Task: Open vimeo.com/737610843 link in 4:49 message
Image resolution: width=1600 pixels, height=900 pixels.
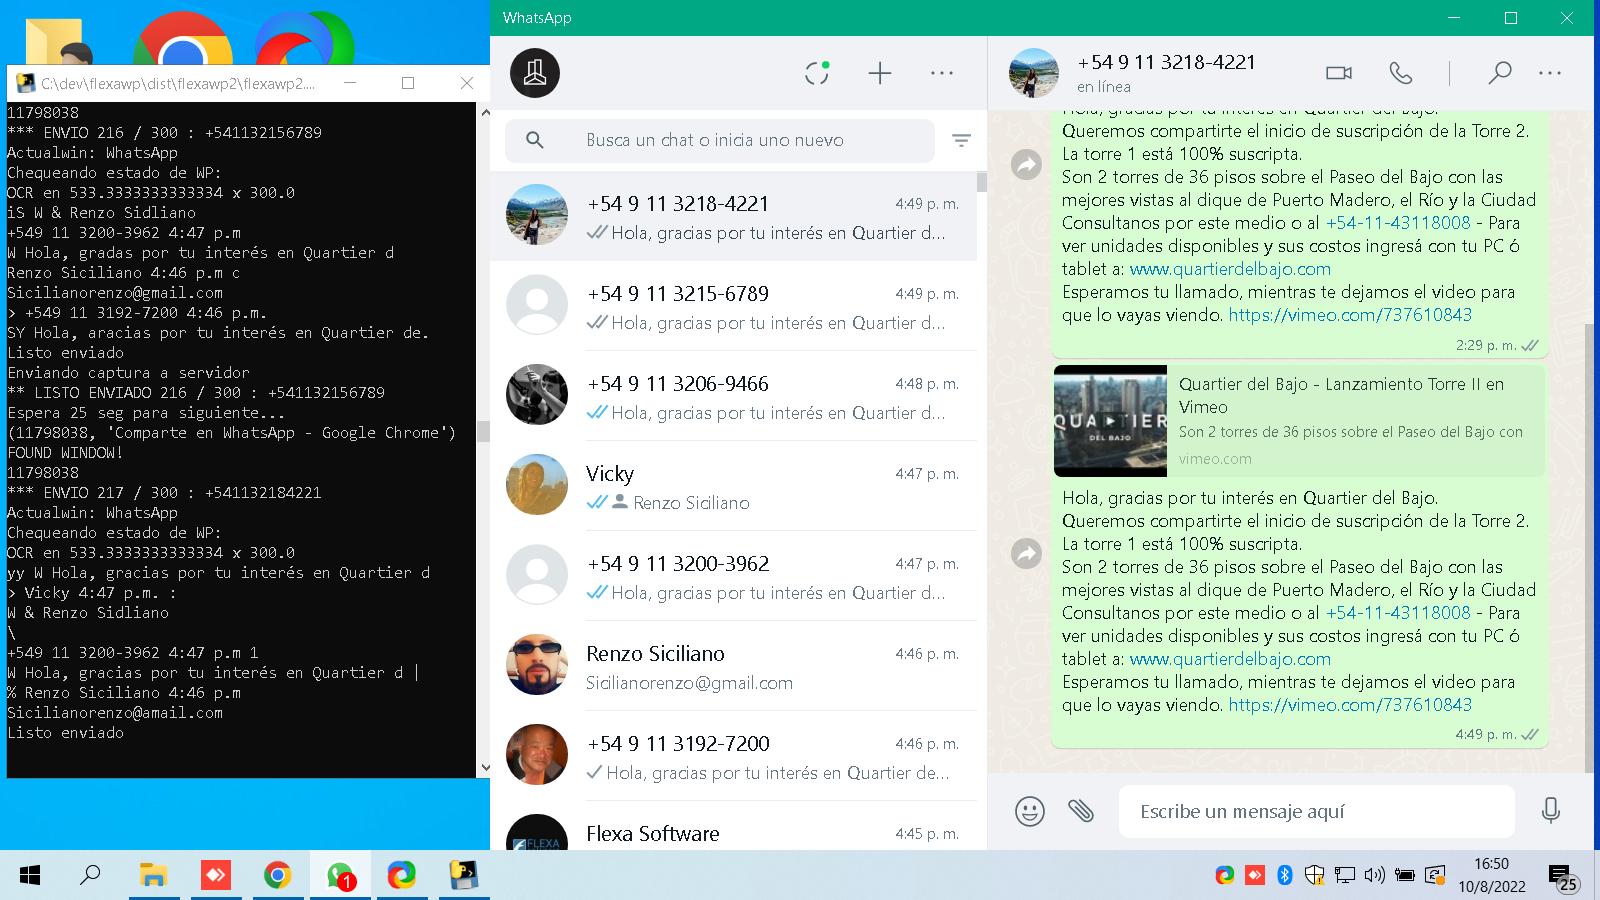Action: 1350,705
